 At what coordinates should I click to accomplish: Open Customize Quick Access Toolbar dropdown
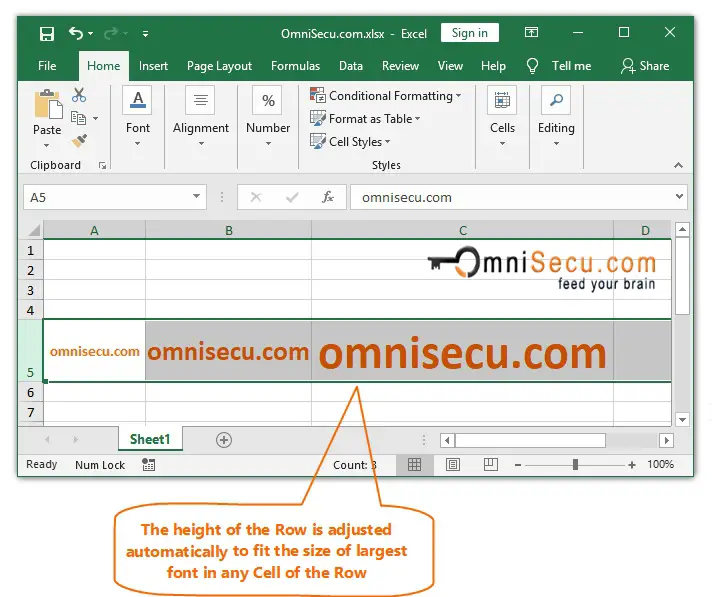145,34
